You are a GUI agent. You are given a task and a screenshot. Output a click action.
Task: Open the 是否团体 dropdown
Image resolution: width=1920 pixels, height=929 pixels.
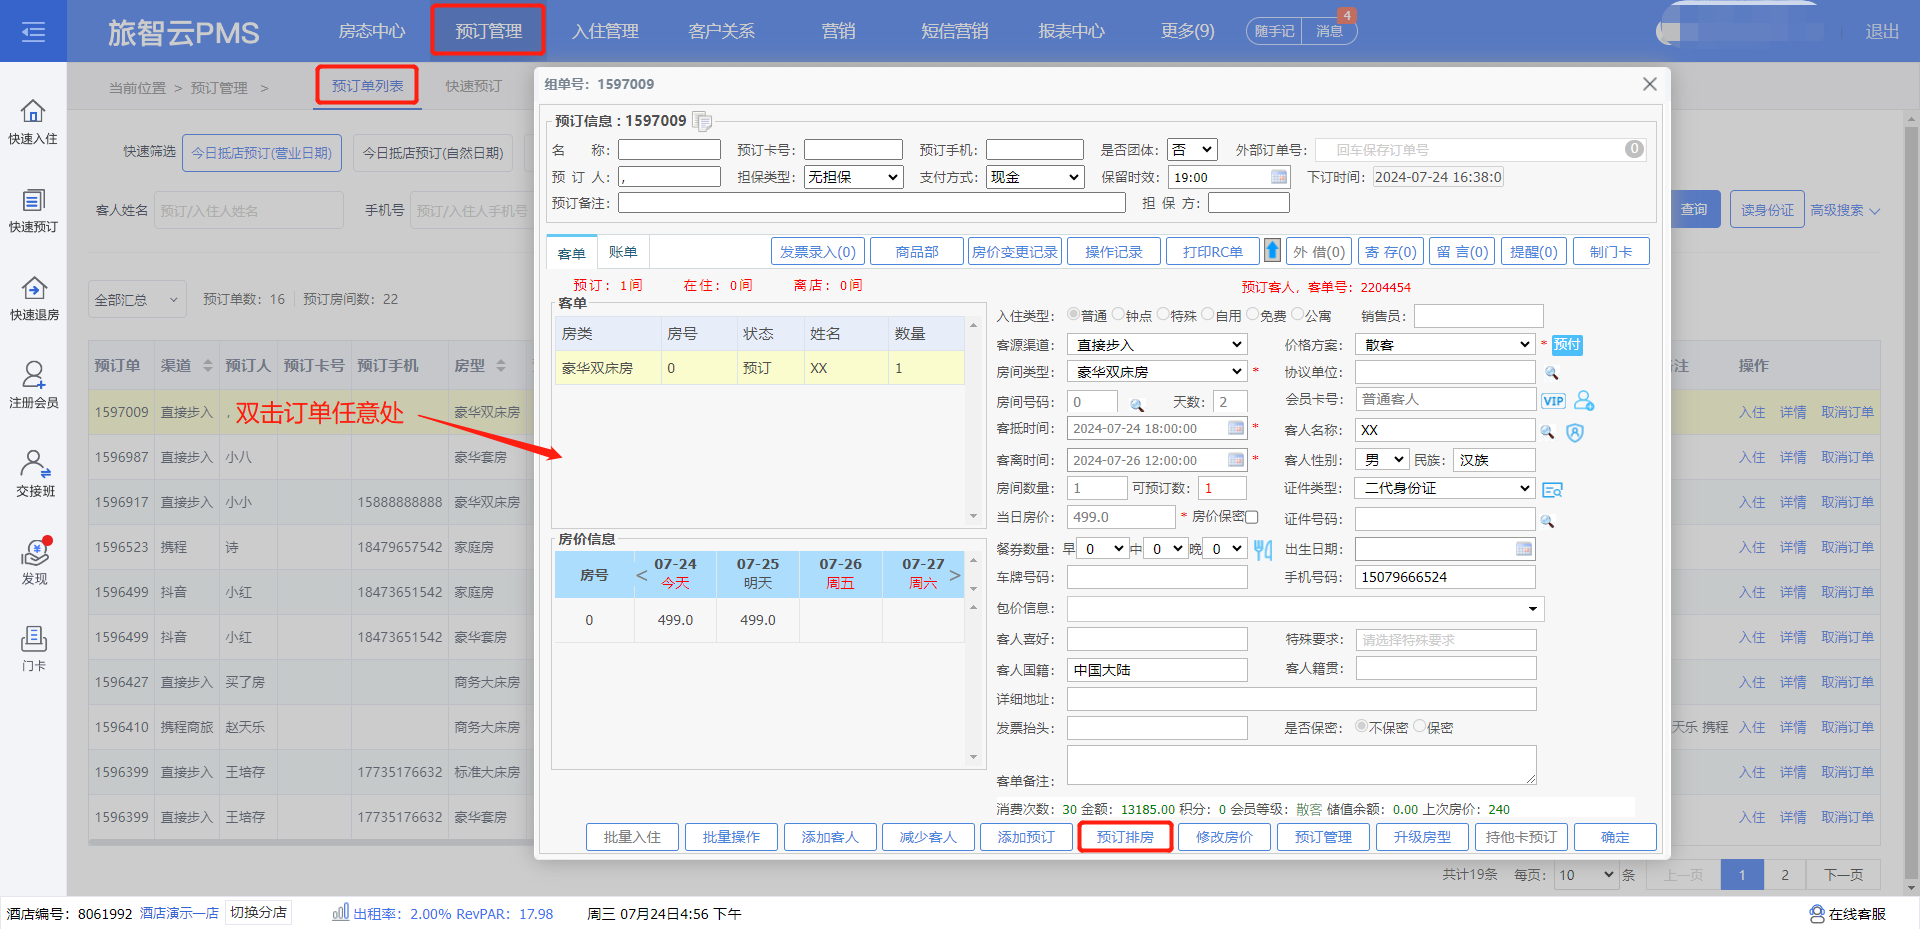point(1193,149)
